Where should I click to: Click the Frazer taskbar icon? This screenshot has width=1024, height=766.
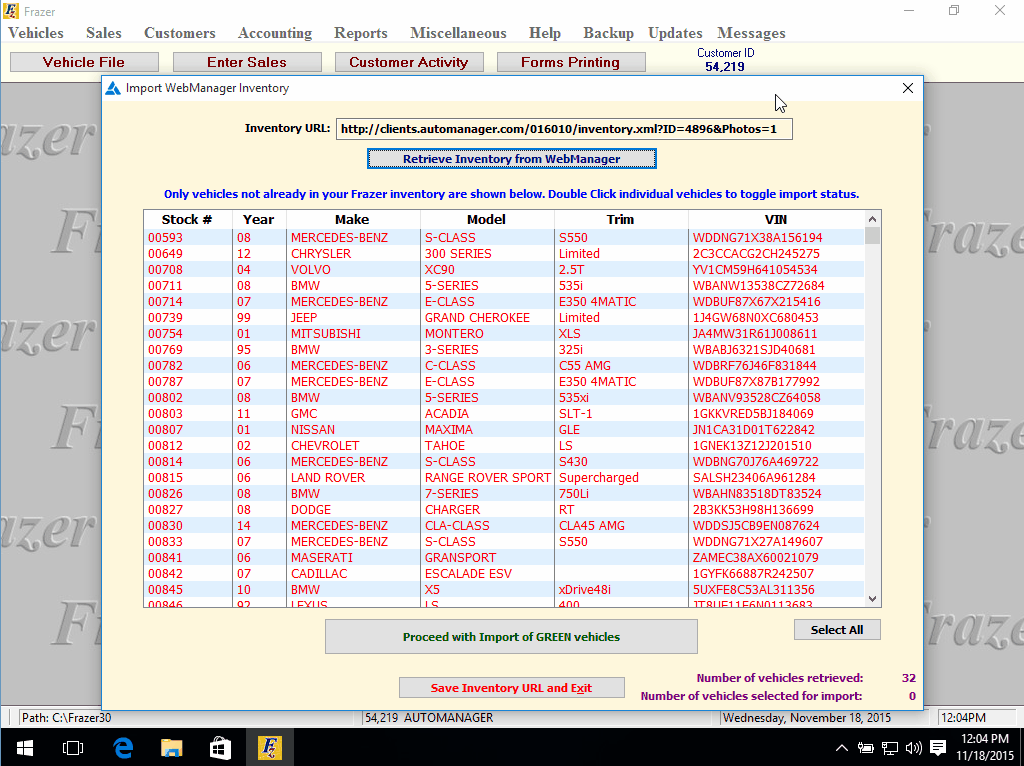coord(269,748)
